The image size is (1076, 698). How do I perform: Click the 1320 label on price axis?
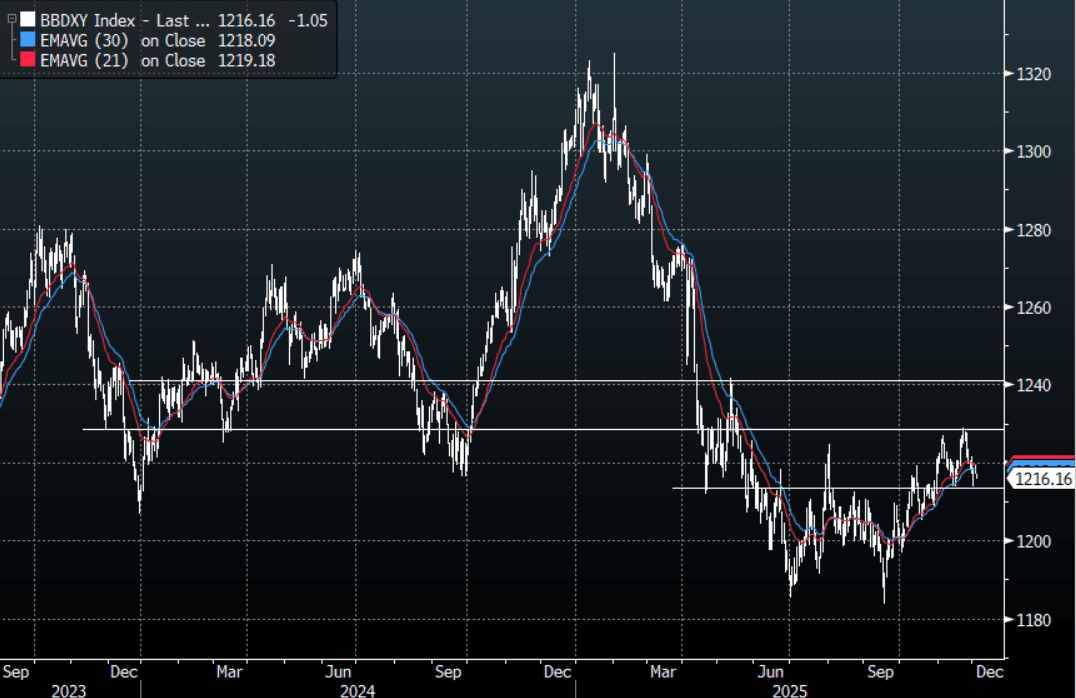point(1034,74)
